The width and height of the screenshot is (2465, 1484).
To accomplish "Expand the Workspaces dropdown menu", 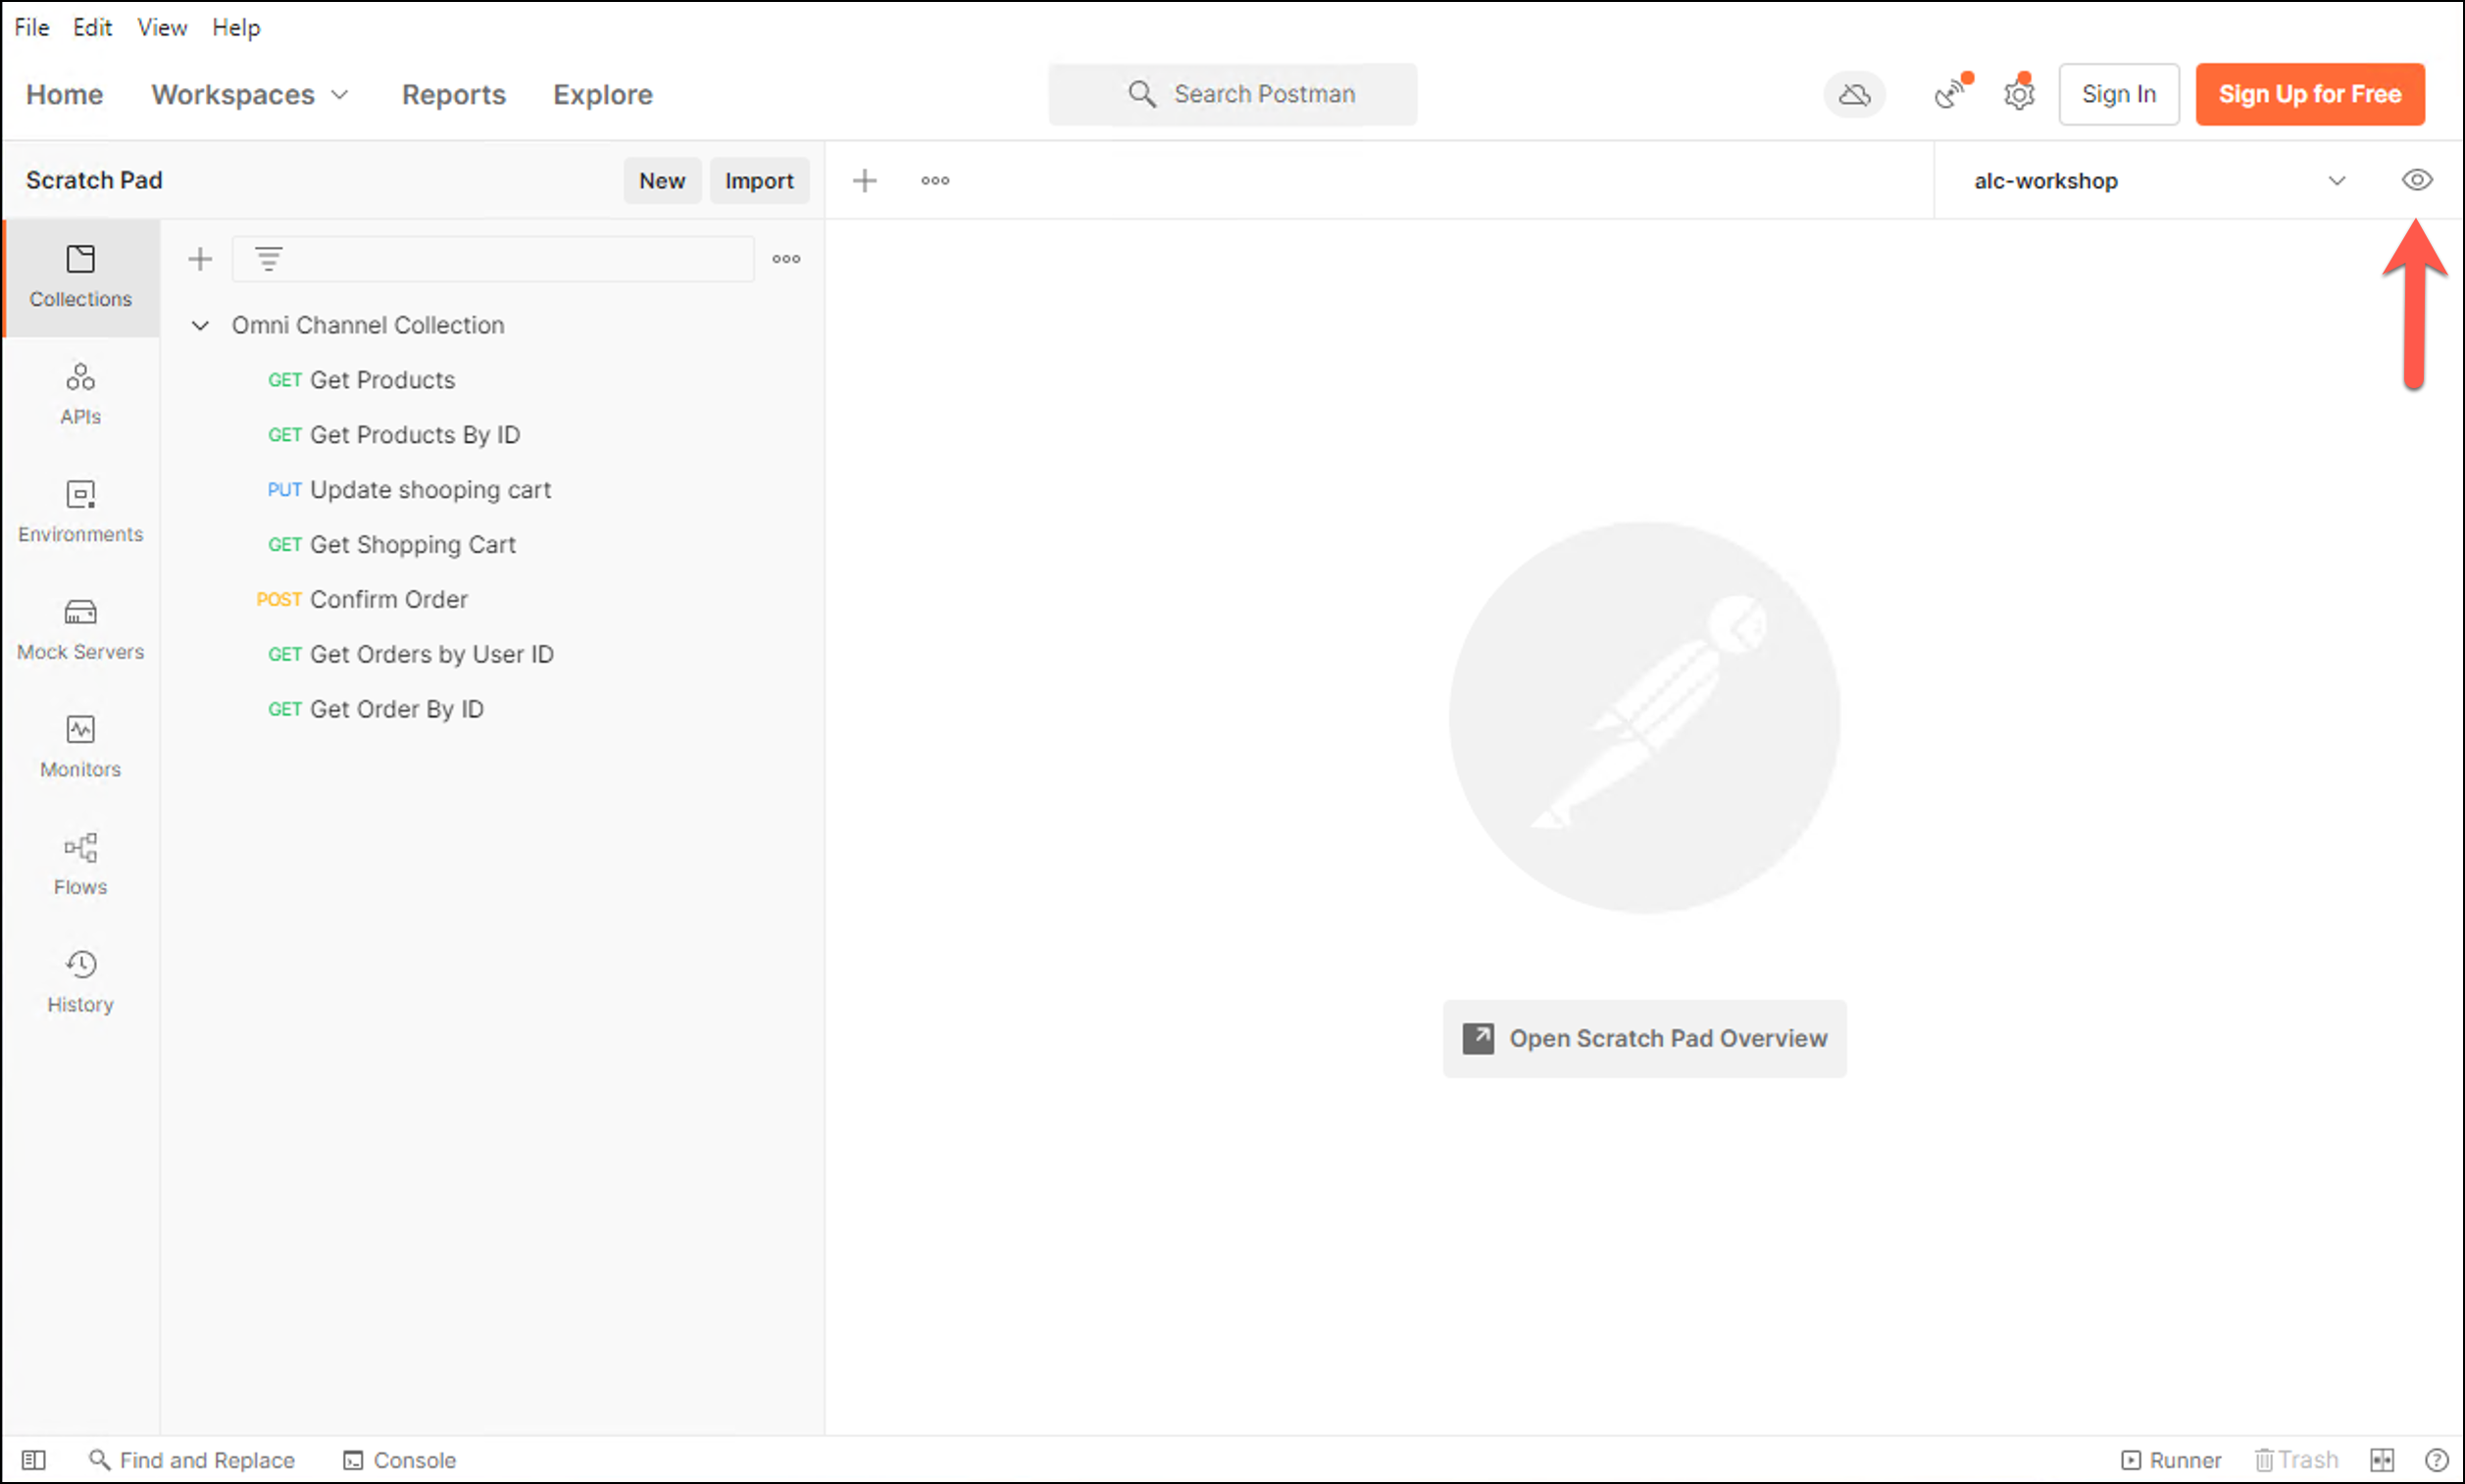I will (250, 95).
